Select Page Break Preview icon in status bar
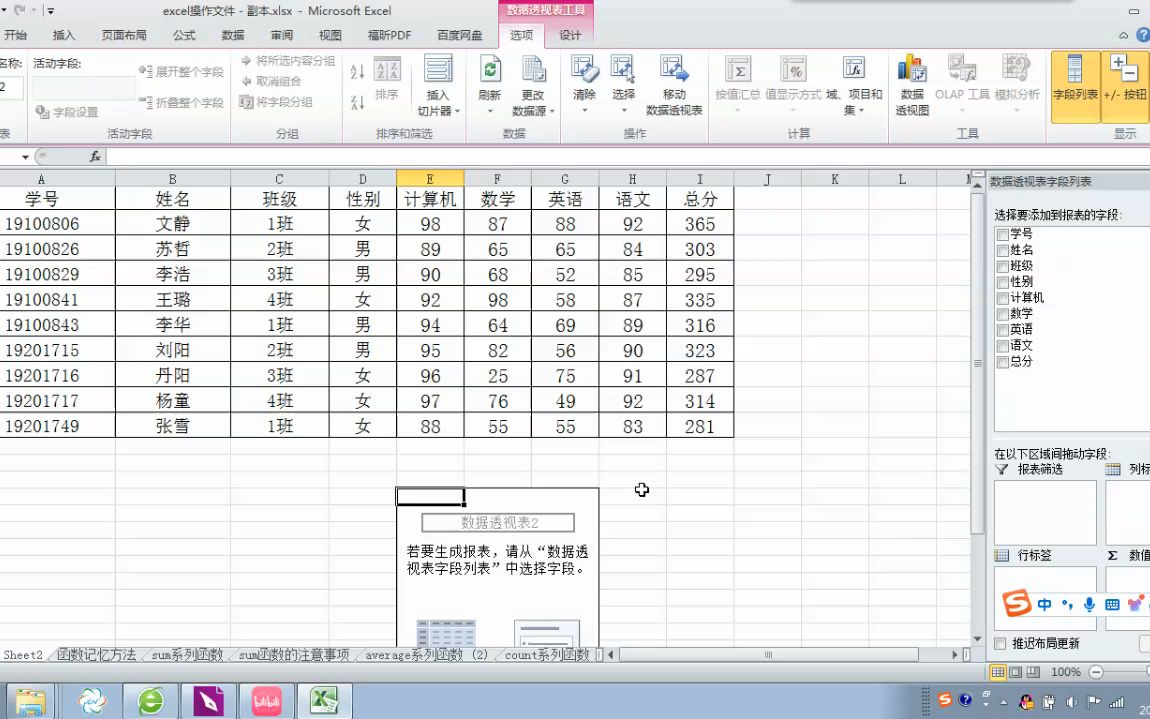The image size is (1150, 719). (1033, 671)
